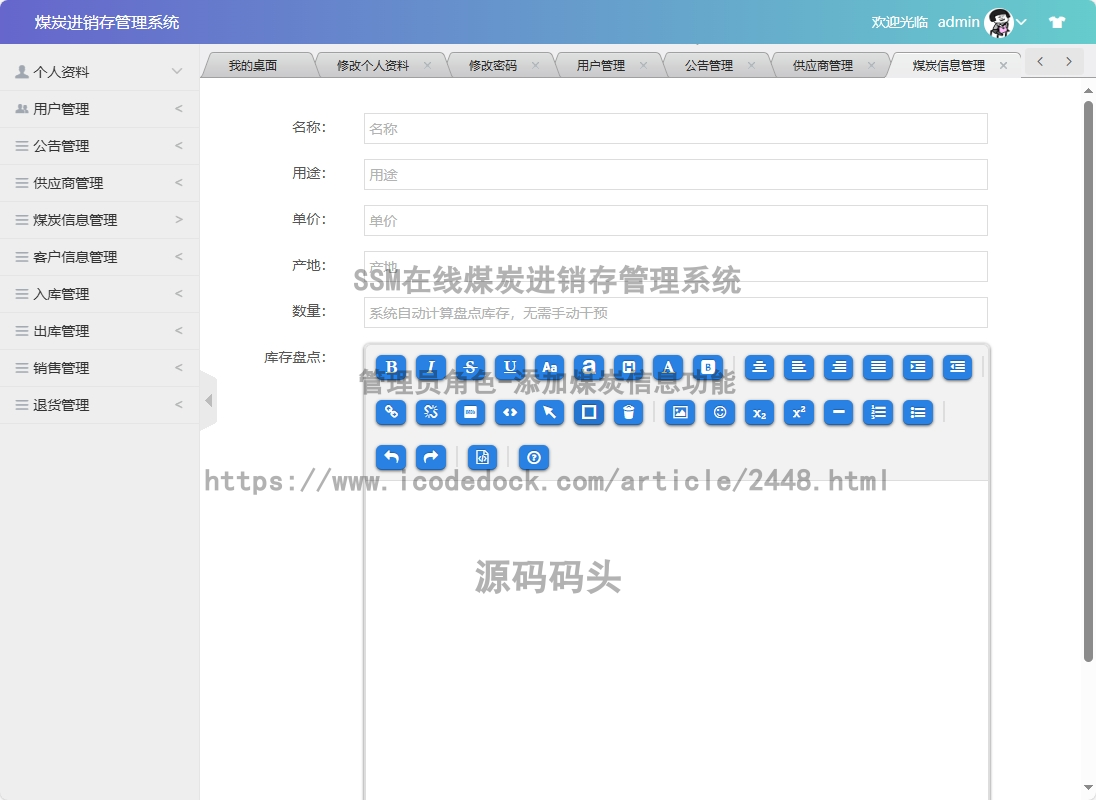The width and height of the screenshot is (1096, 800).
Task: Open the emoji smiley picker
Action: (720, 412)
